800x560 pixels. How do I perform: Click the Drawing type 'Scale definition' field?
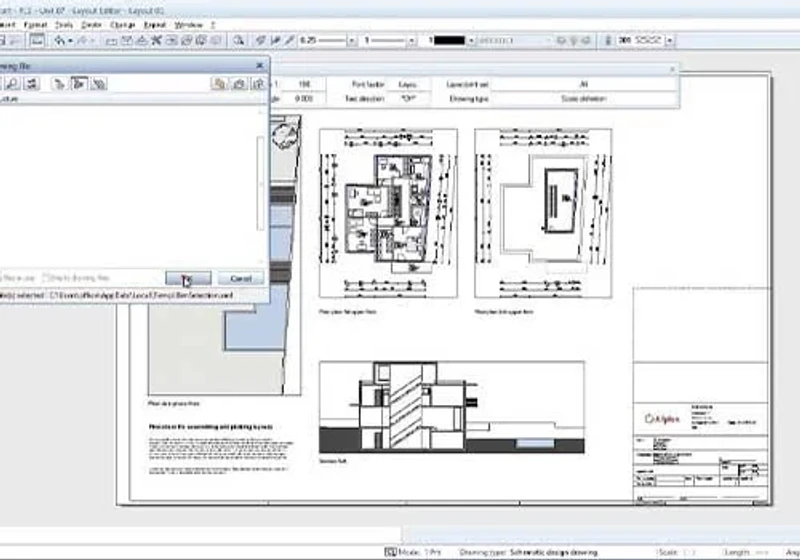(584, 98)
